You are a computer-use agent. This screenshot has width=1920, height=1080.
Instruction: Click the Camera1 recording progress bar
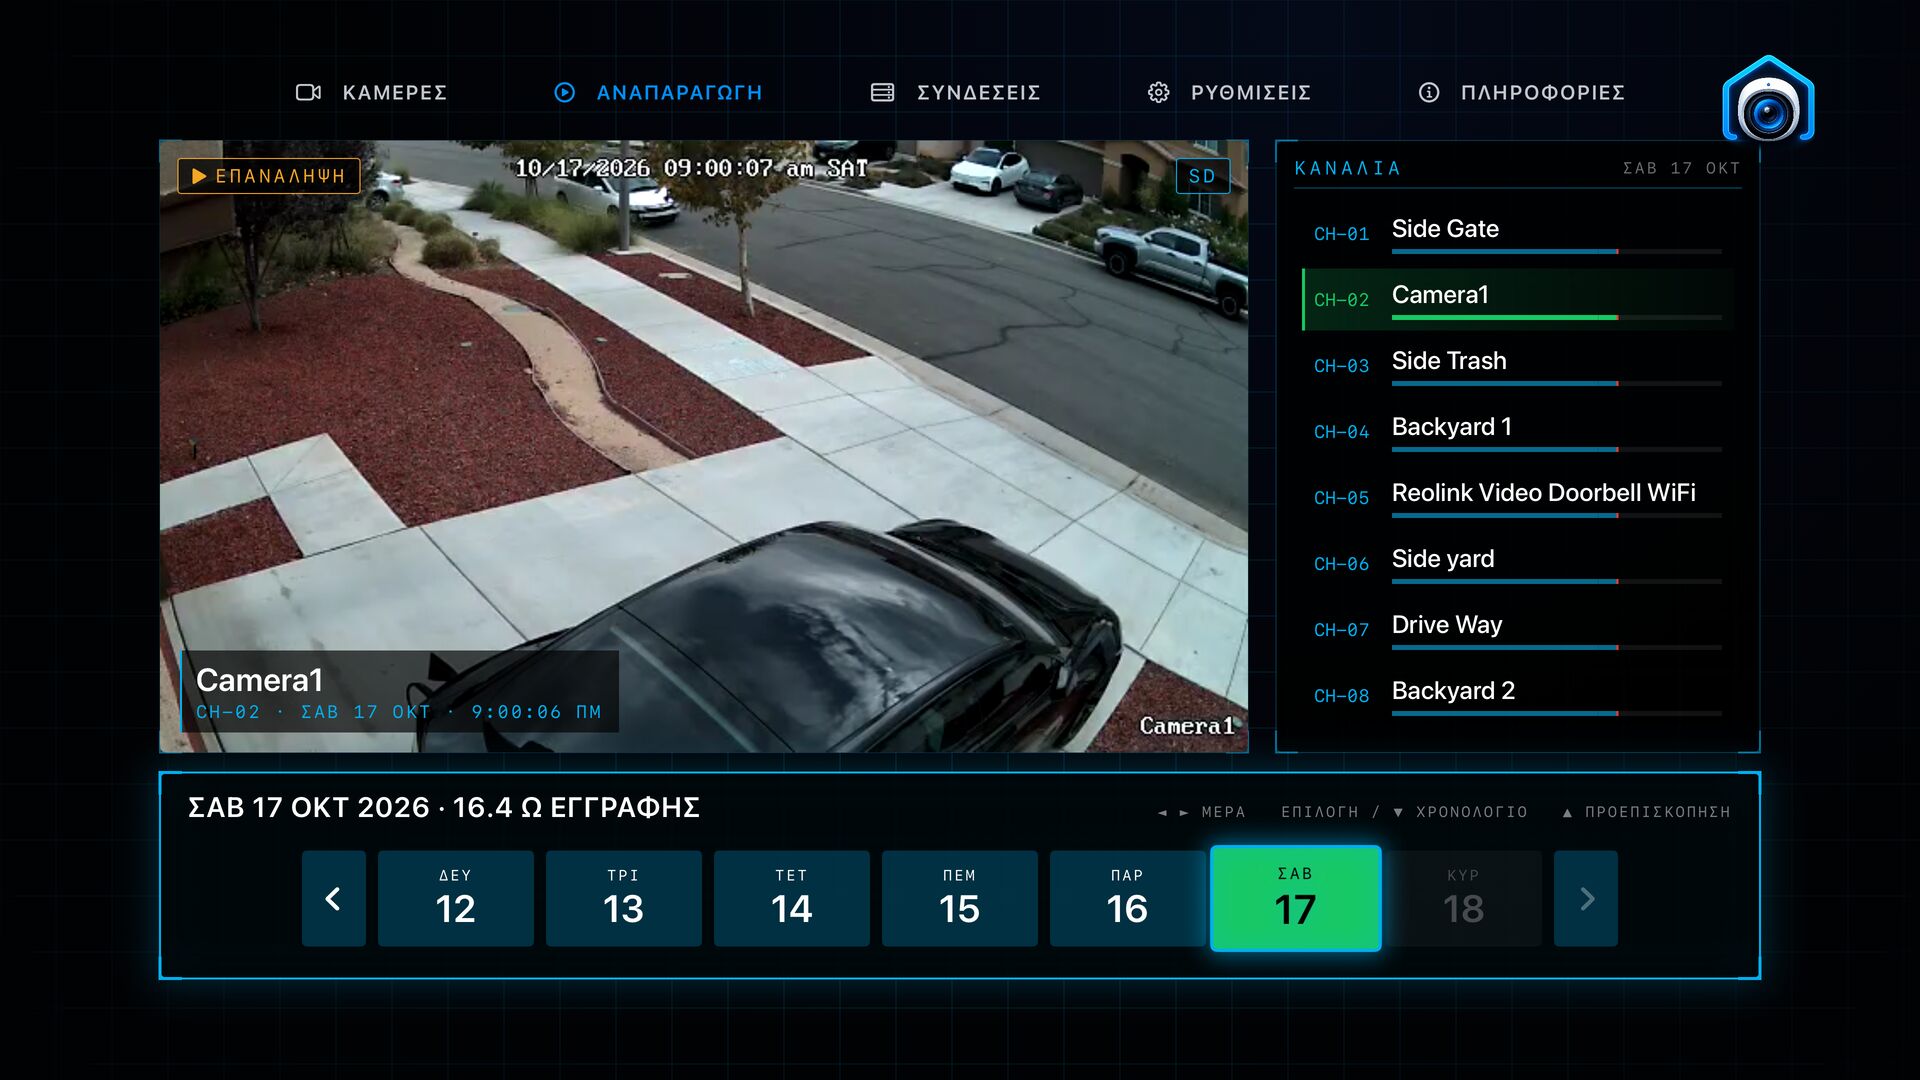point(1556,317)
